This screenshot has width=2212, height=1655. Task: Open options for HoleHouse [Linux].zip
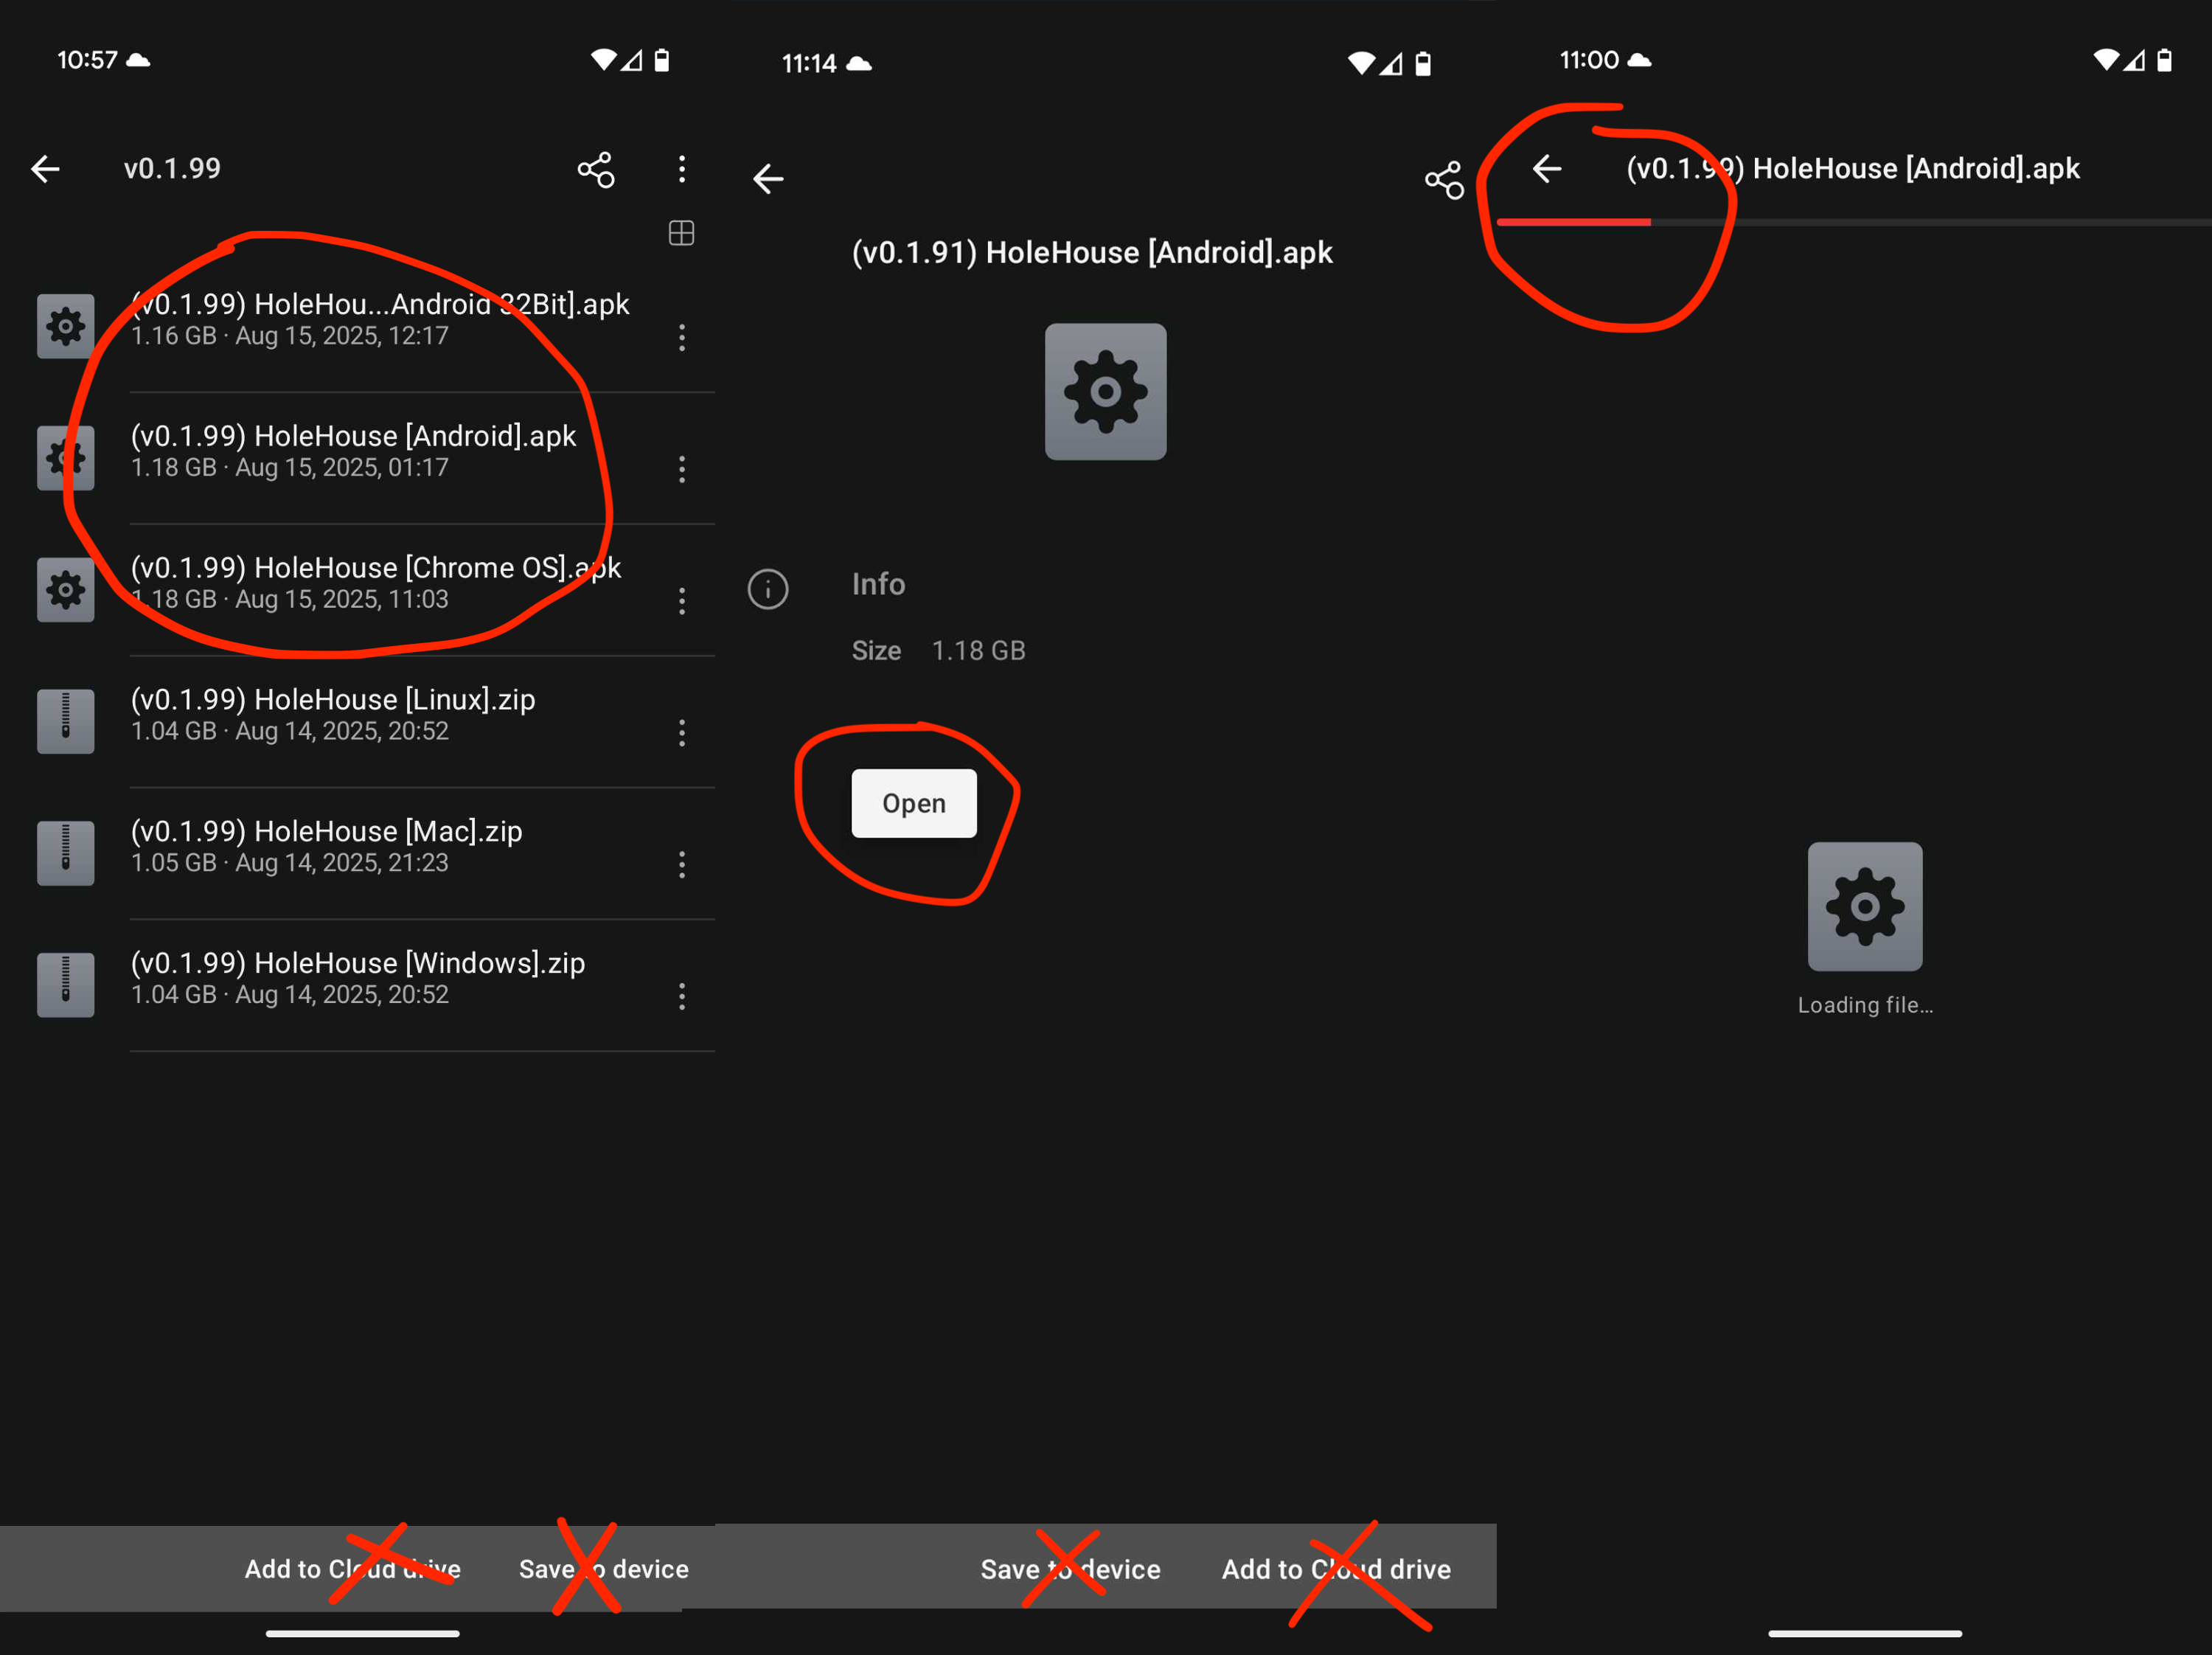[682, 733]
